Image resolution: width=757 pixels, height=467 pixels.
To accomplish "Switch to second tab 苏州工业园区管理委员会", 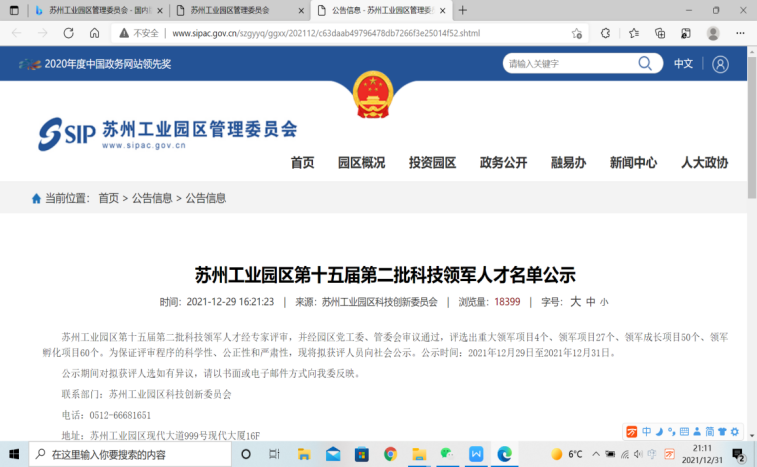I will pyautogui.click(x=240, y=10).
